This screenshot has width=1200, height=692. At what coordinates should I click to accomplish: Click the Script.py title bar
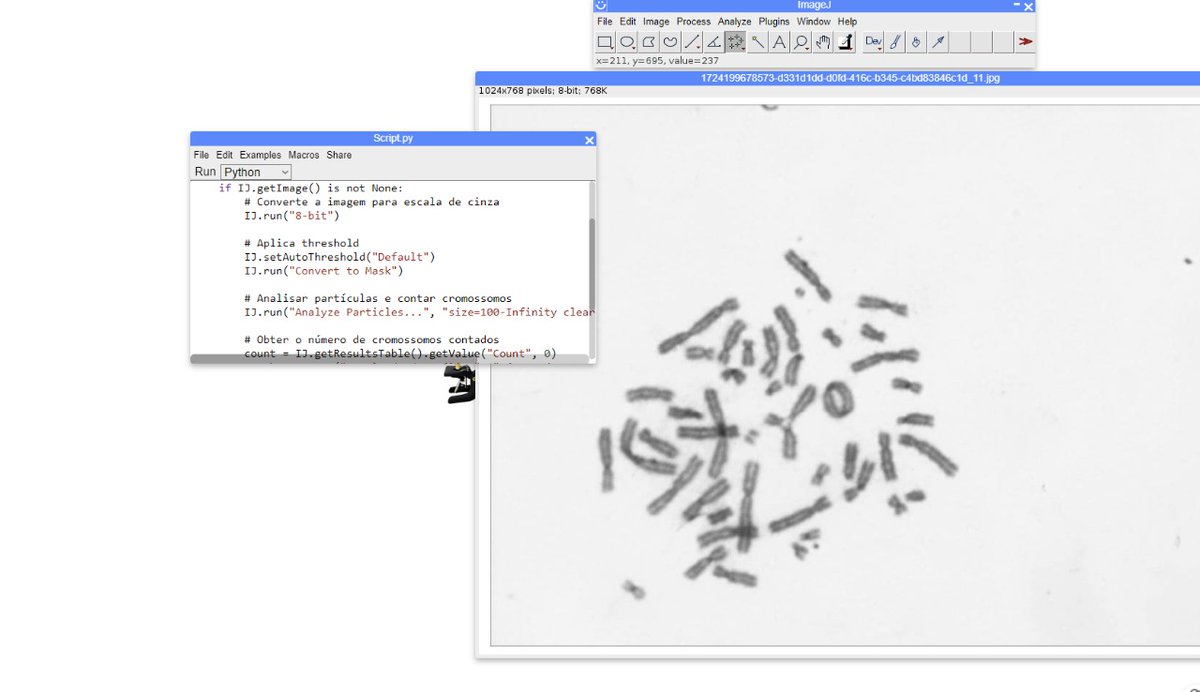point(393,139)
